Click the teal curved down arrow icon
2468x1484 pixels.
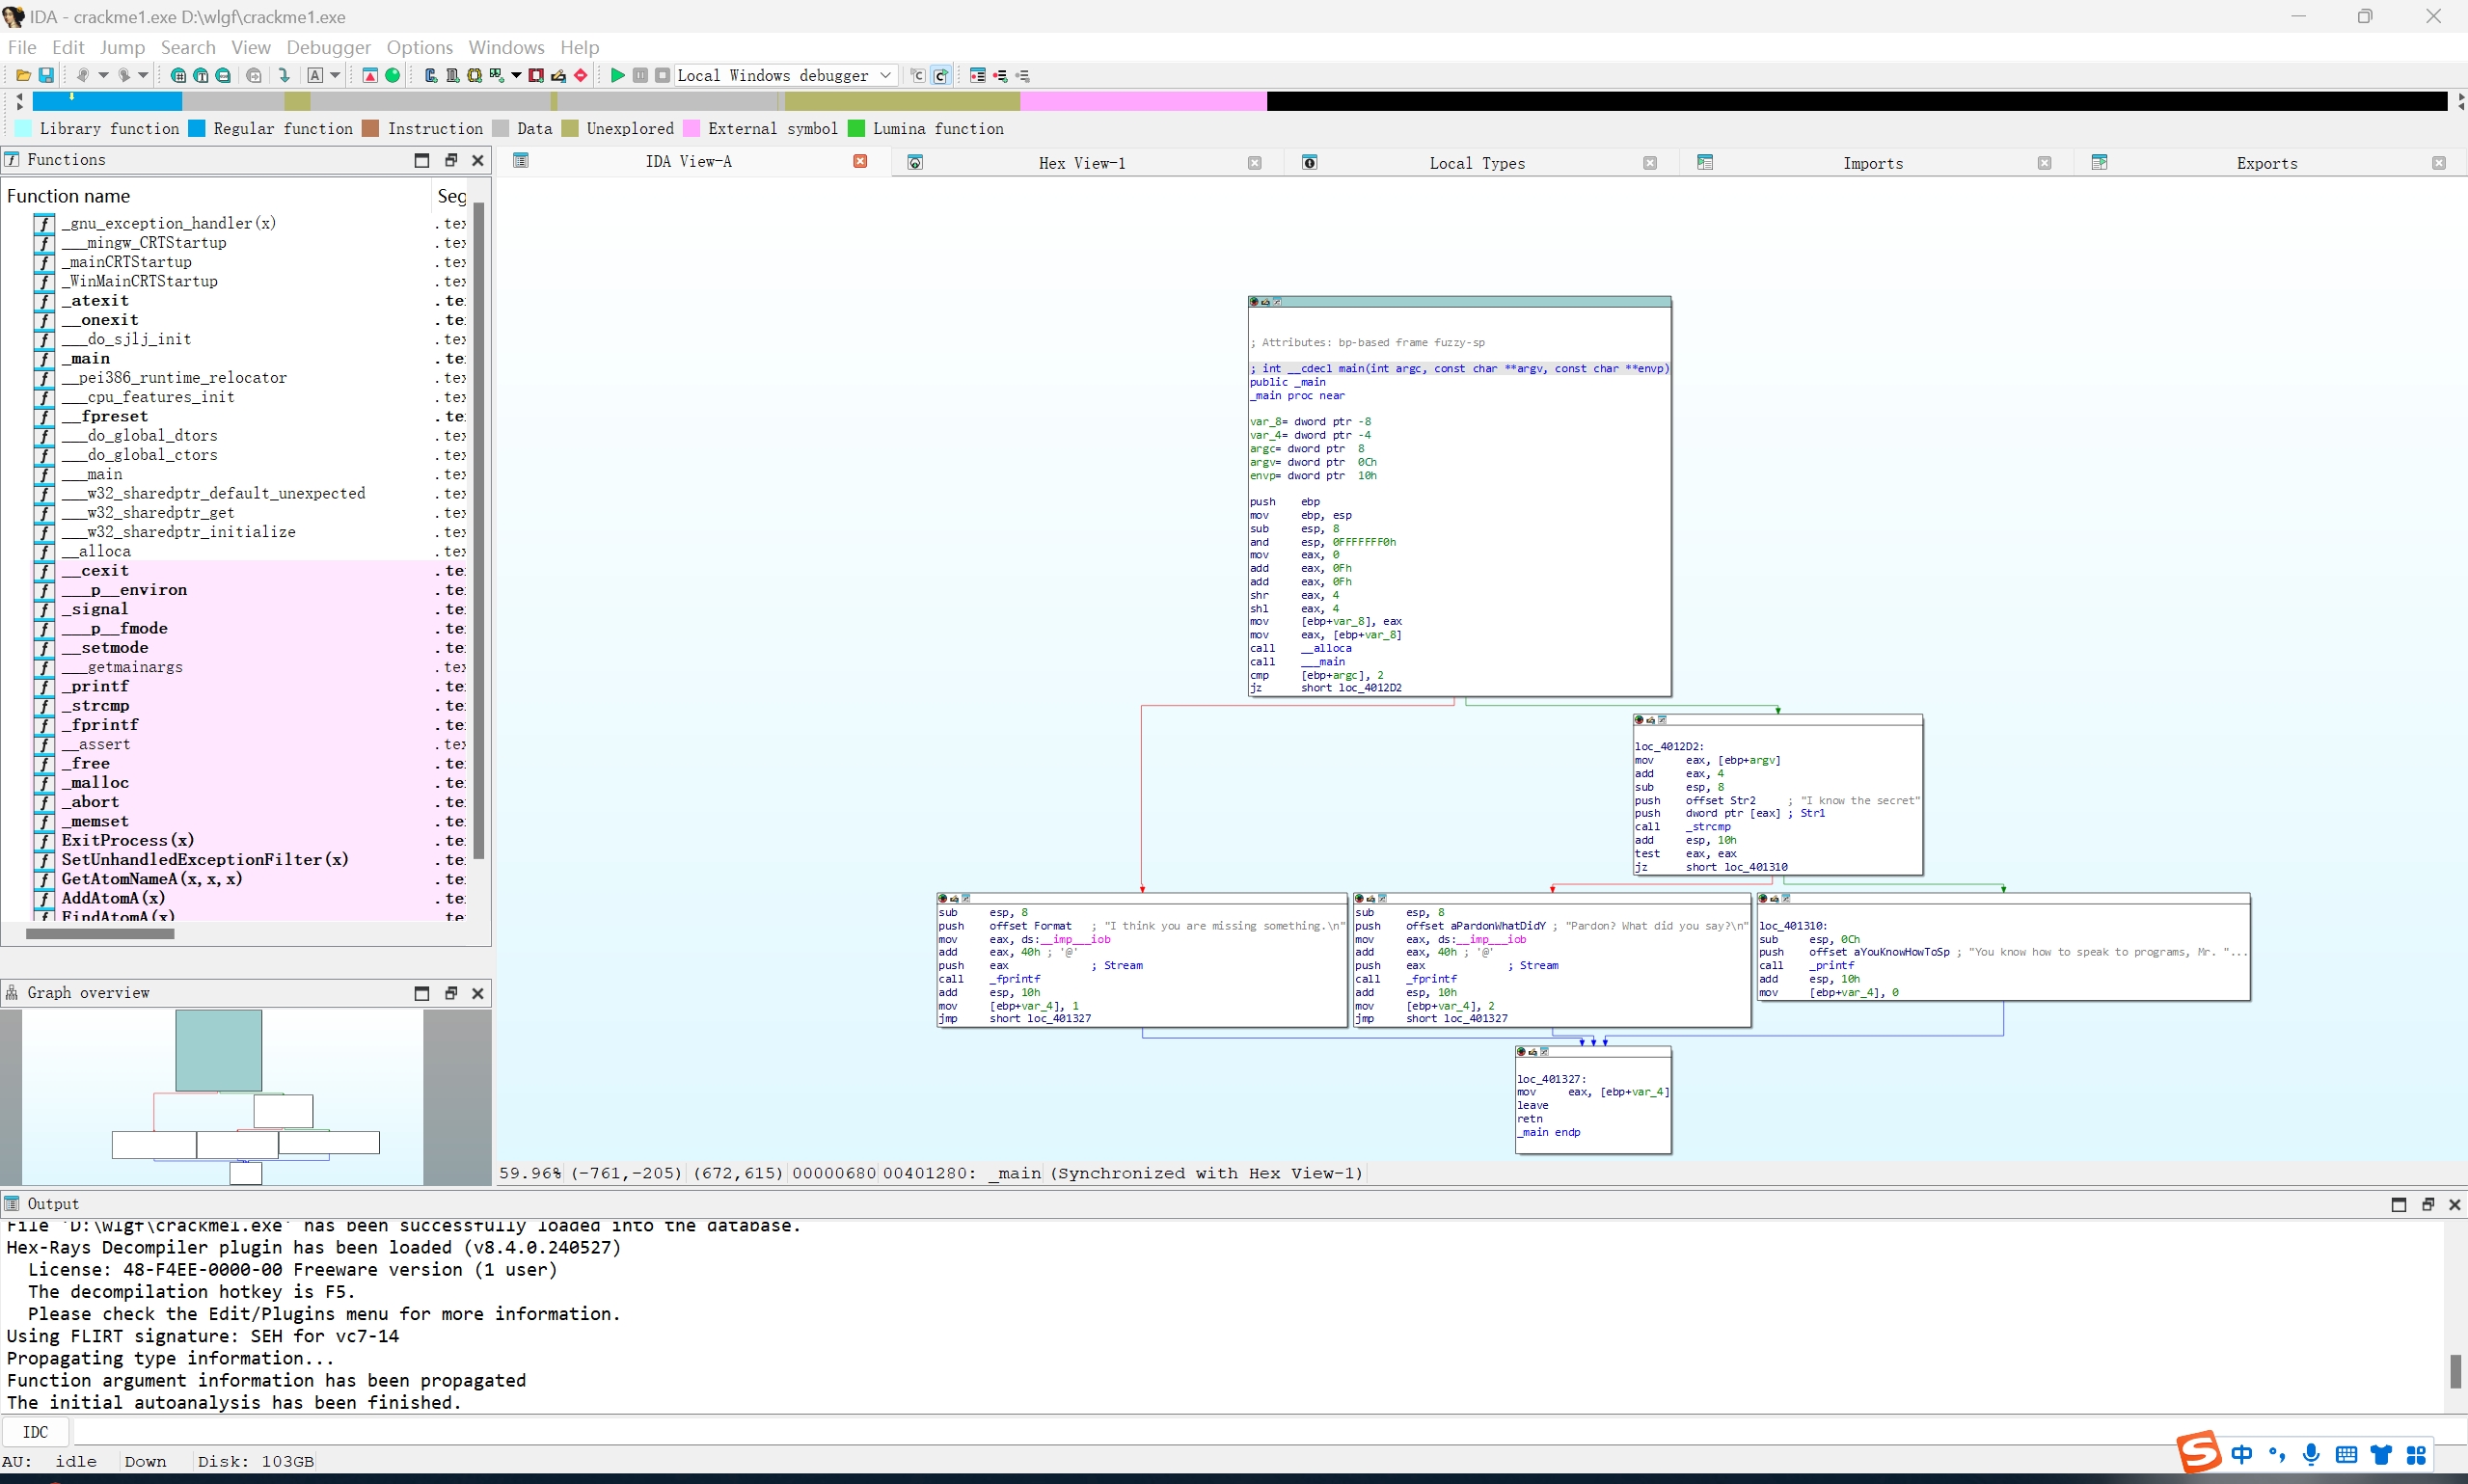tap(284, 75)
